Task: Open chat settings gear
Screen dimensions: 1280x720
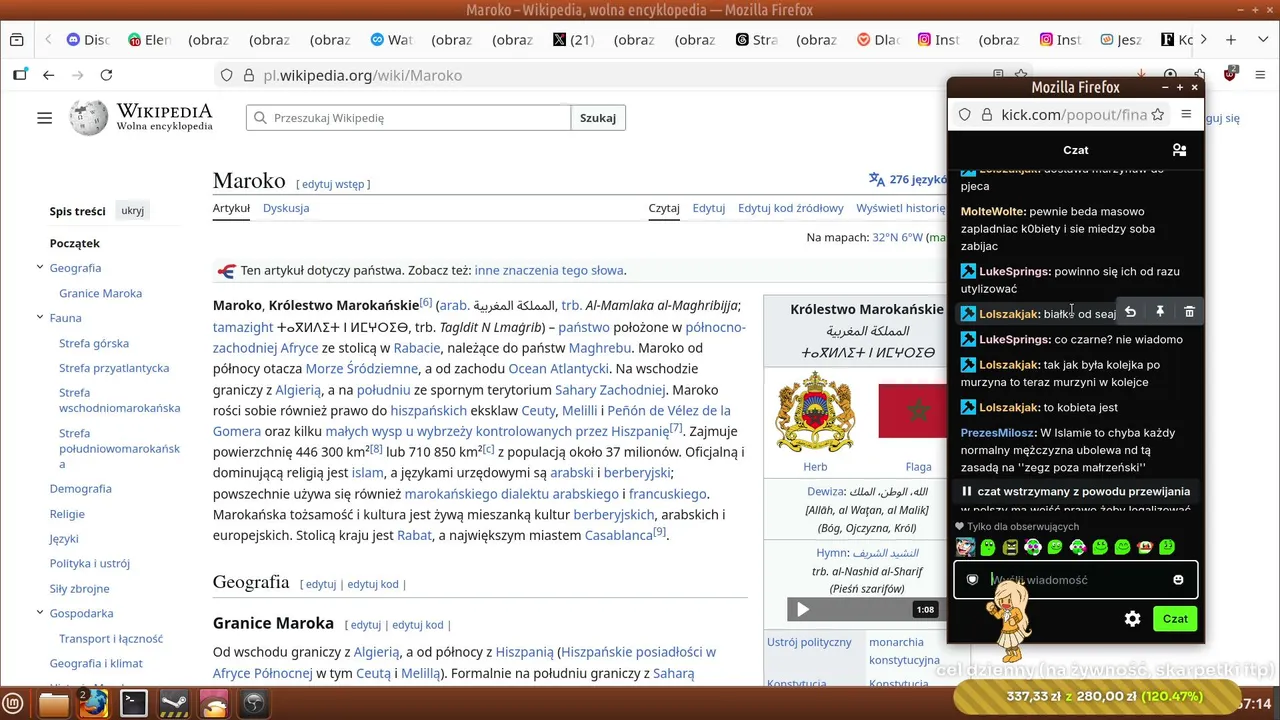Action: (1132, 619)
